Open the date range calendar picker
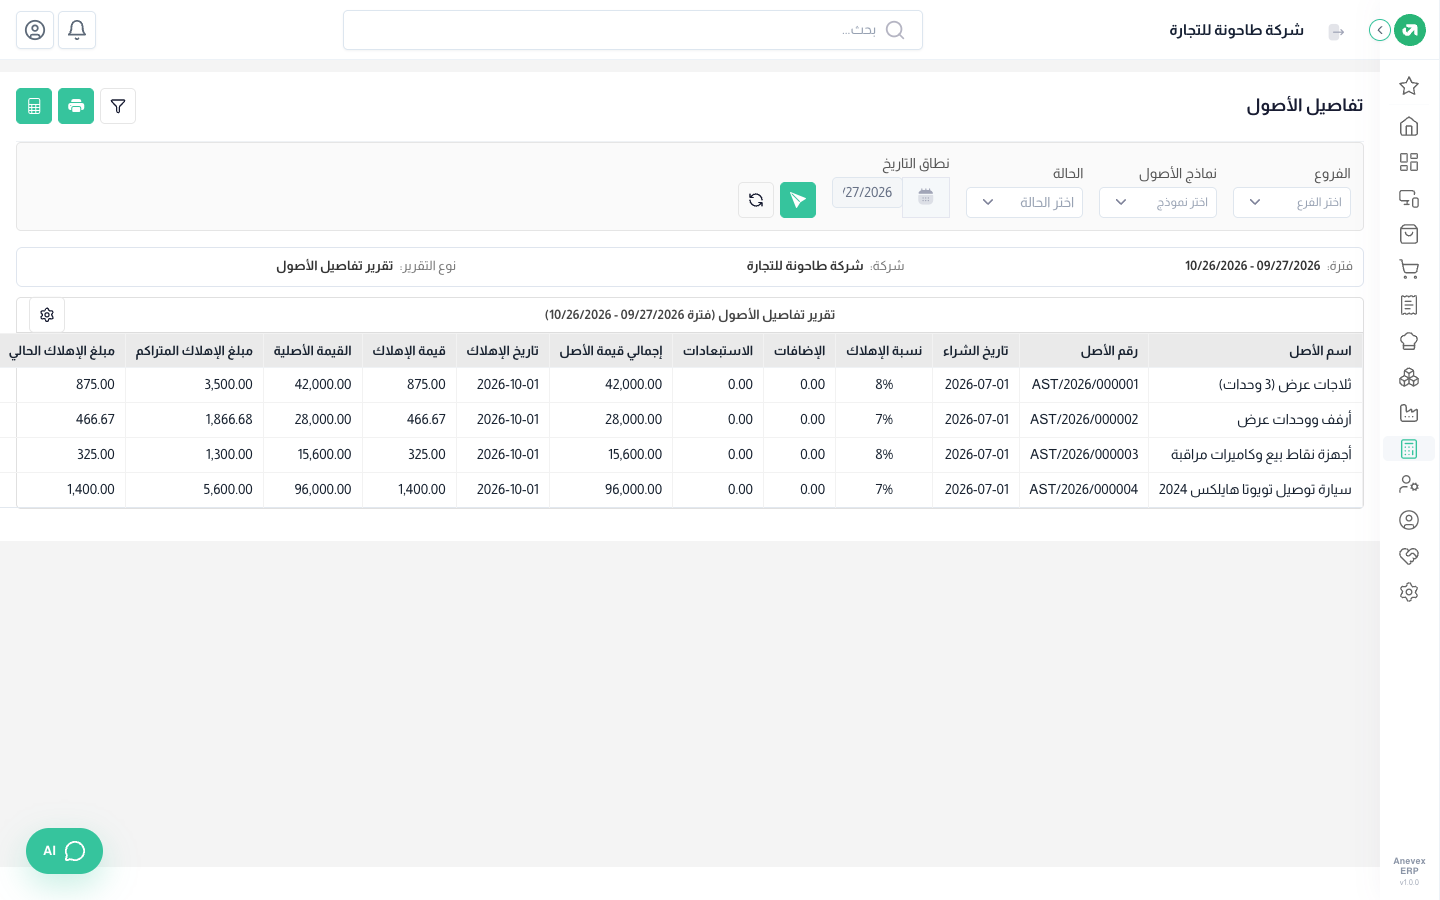 (x=926, y=197)
